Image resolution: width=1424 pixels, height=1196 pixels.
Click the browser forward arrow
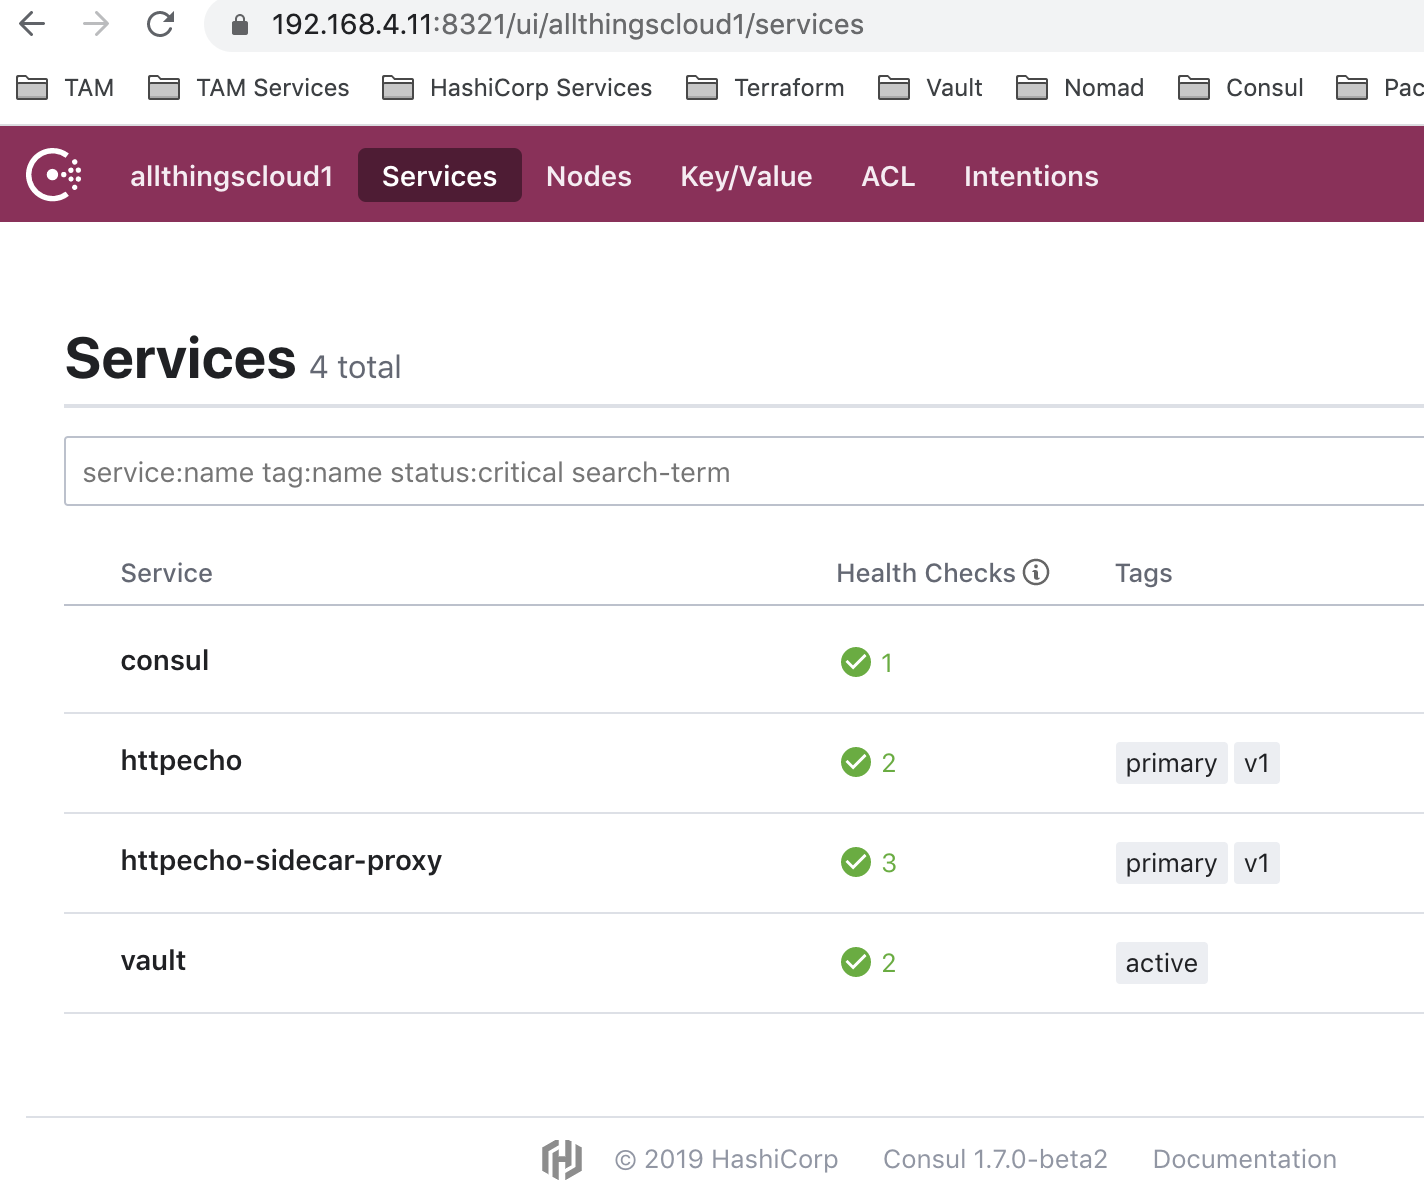pyautogui.click(x=96, y=24)
